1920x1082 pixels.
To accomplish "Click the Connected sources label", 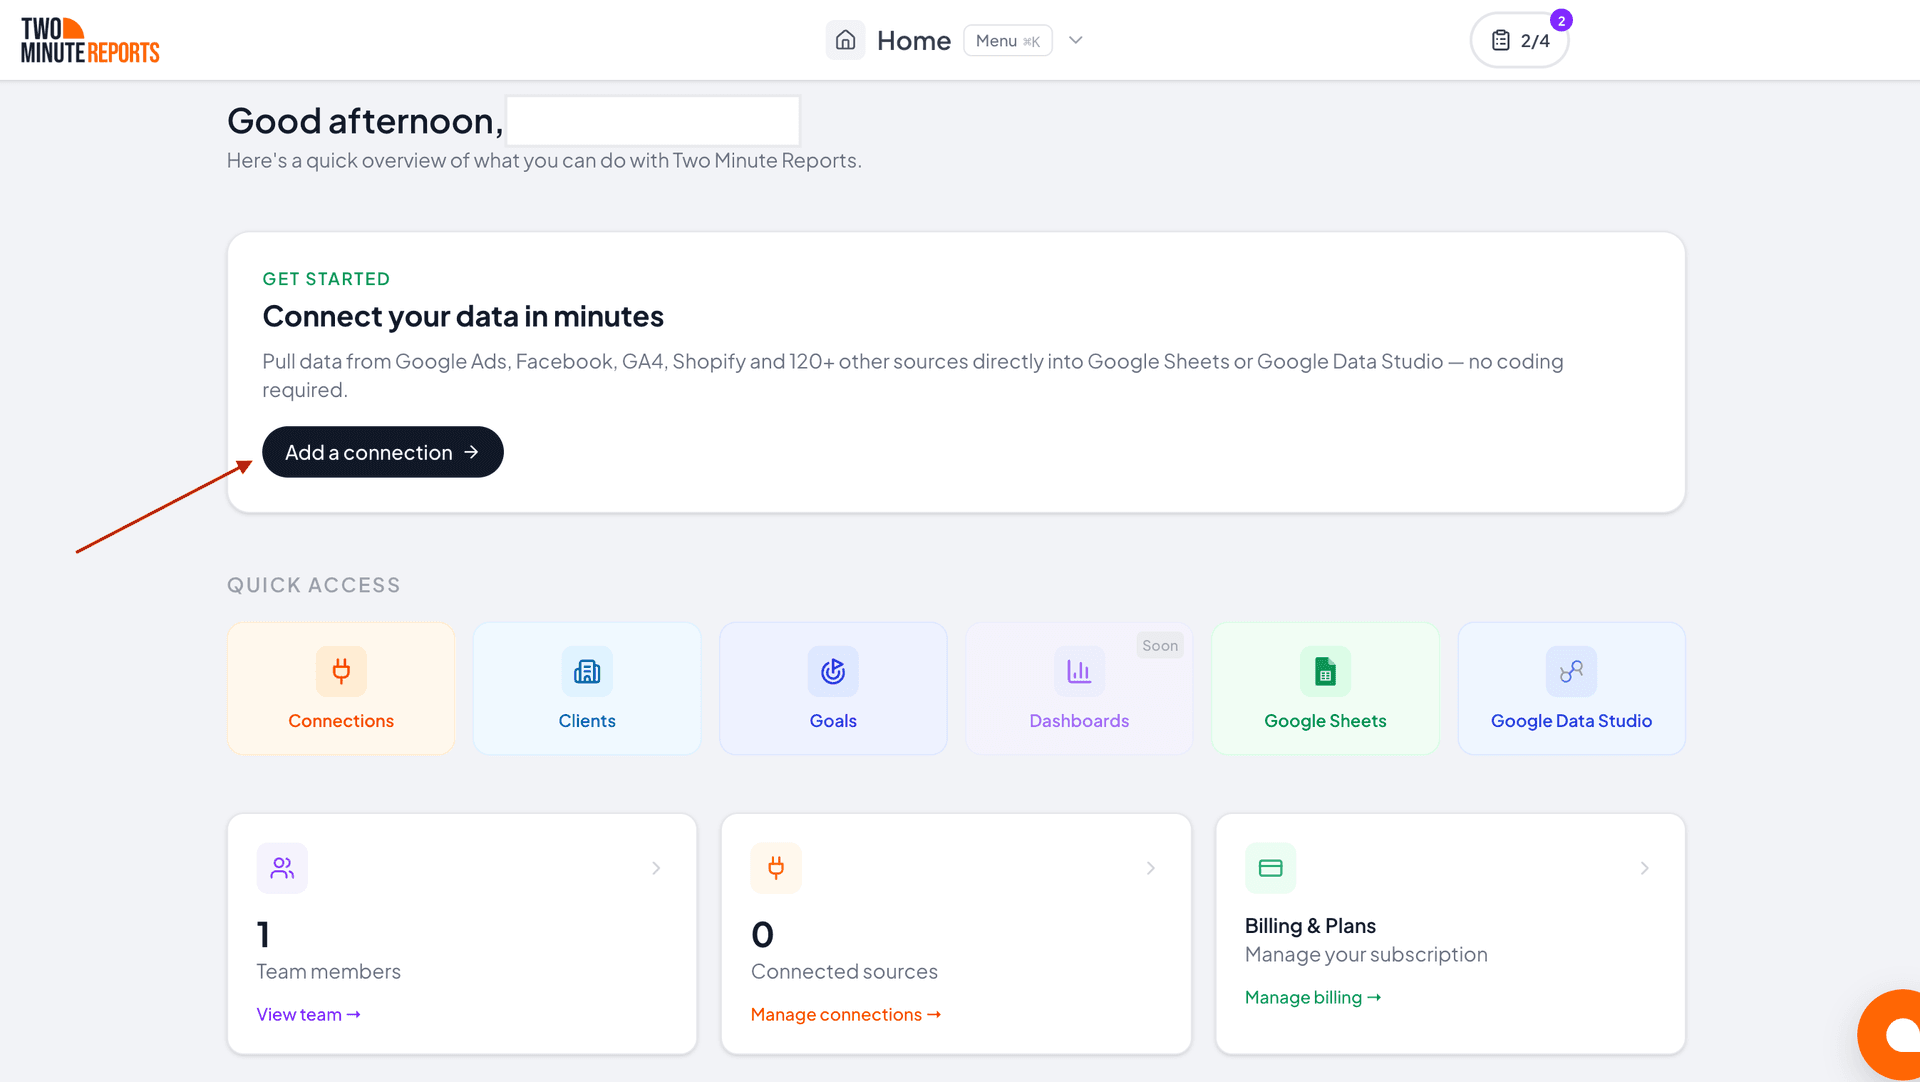I will pos(844,971).
